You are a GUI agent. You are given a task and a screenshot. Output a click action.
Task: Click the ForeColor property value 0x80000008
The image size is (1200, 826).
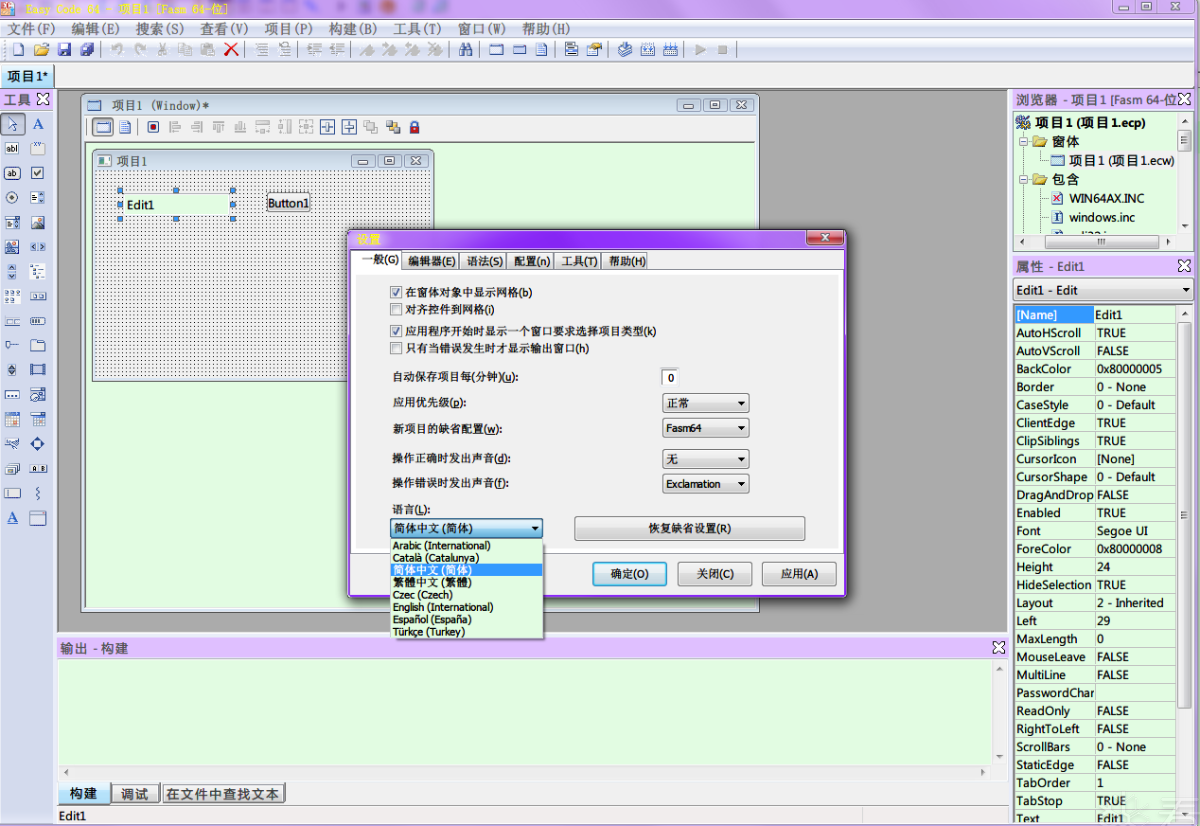point(1135,549)
